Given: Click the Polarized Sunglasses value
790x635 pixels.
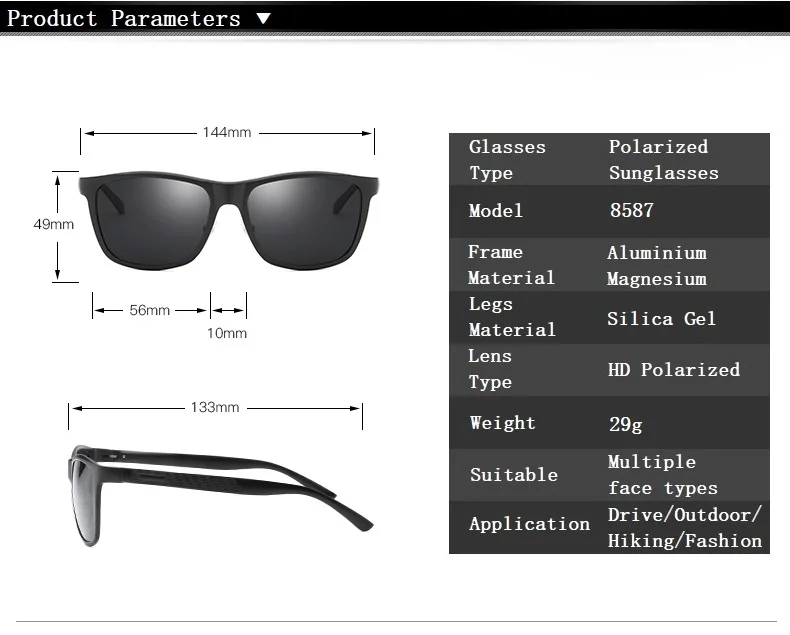Looking at the screenshot, I should pos(664,160).
